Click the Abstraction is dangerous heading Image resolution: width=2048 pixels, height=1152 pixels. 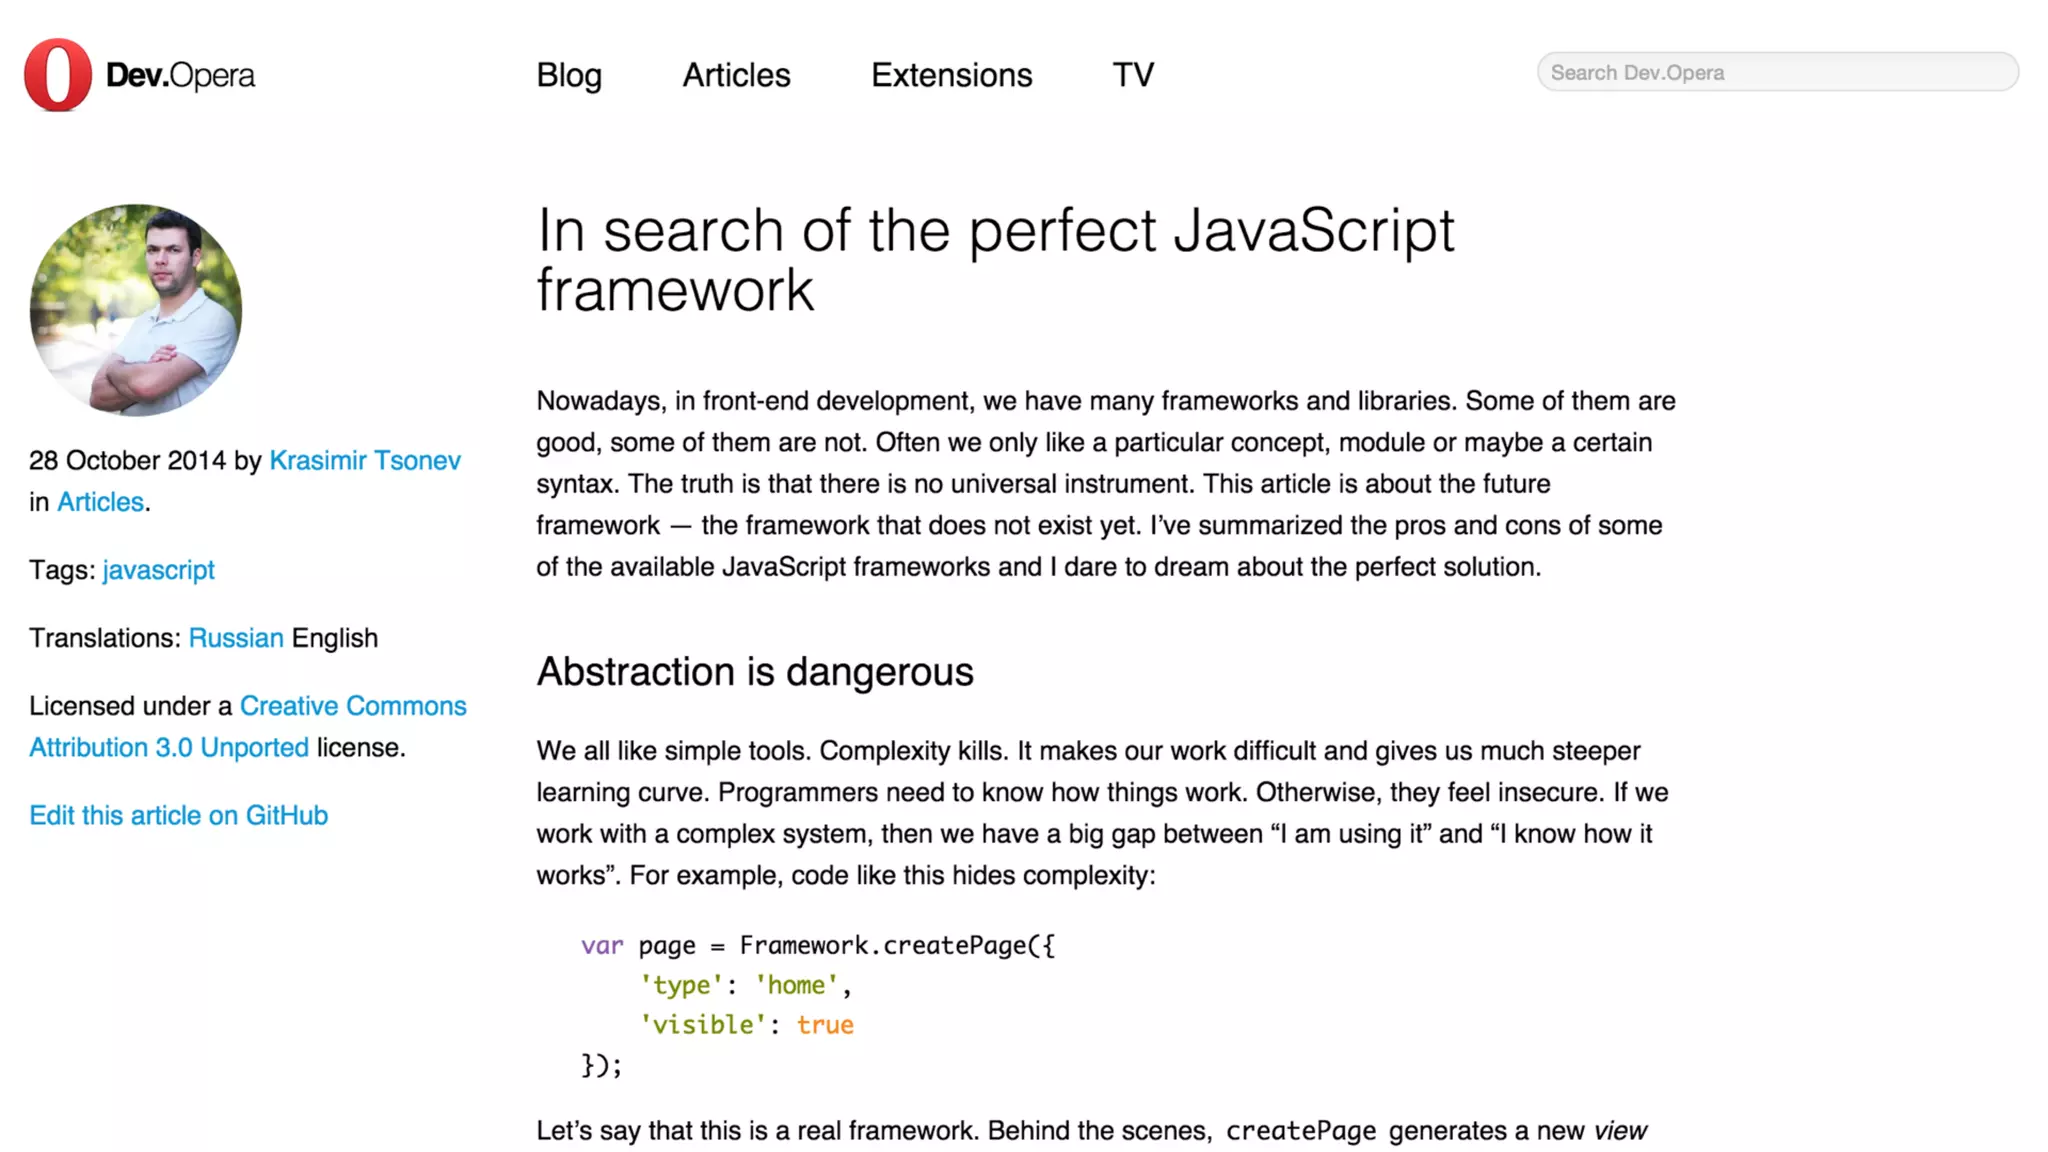754,672
